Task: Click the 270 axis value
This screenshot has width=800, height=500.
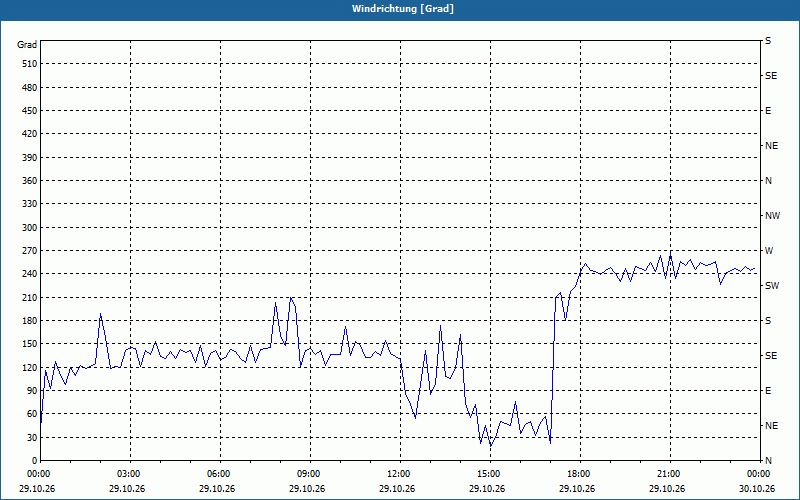Action: (x=29, y=251)
